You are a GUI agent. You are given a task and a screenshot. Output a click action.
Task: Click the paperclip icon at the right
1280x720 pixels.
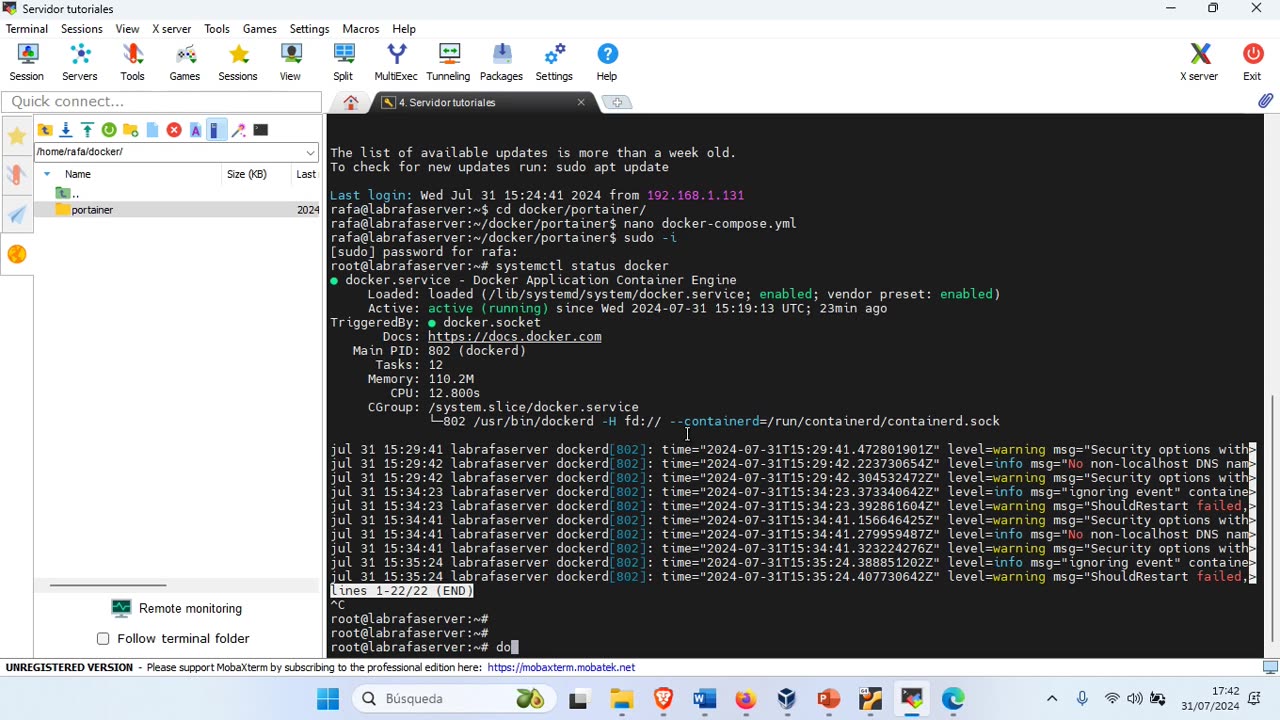coord(1265,101)
